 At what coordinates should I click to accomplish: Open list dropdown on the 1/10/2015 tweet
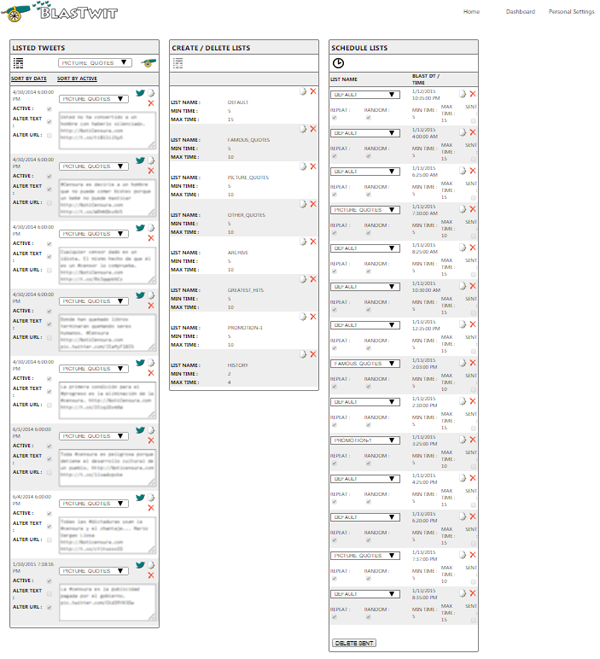click(x=94, y=571)
